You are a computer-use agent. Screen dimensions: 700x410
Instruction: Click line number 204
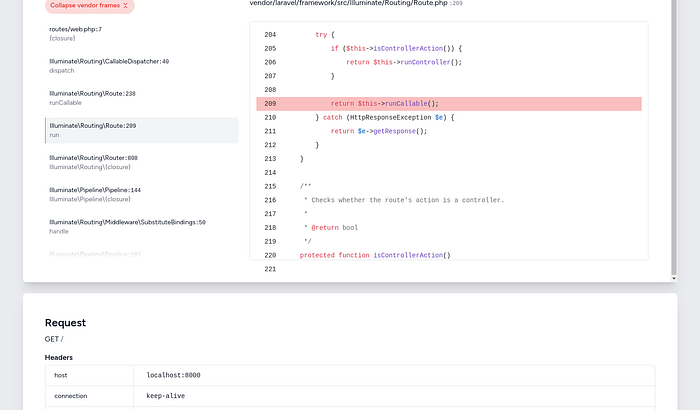[270, 34]
